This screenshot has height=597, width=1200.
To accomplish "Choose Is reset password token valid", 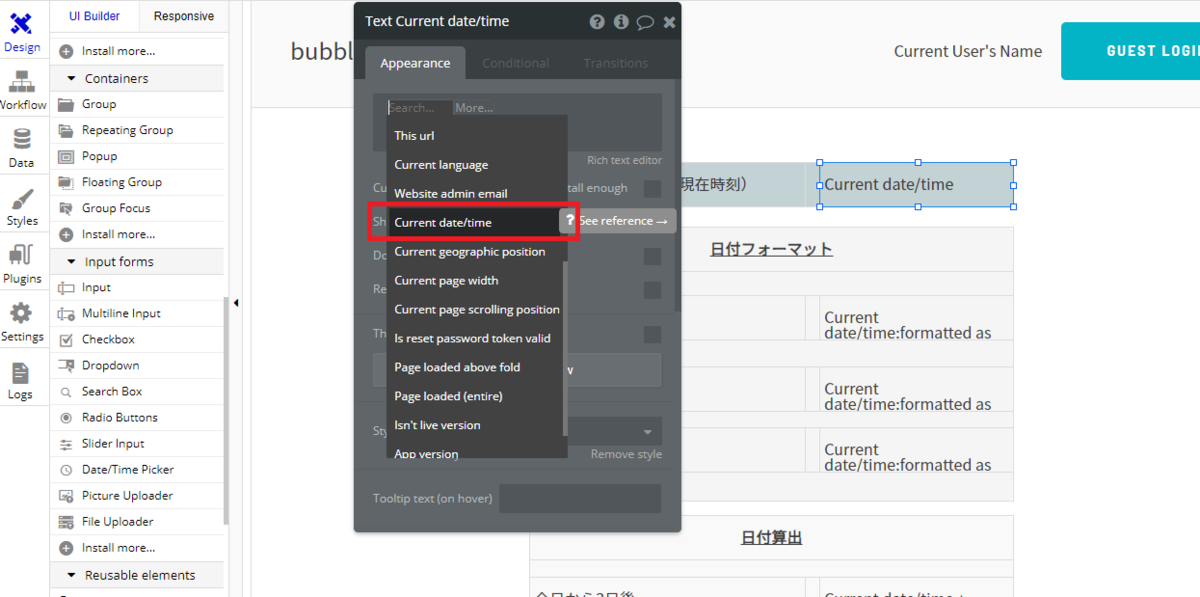I will [474, 338].
